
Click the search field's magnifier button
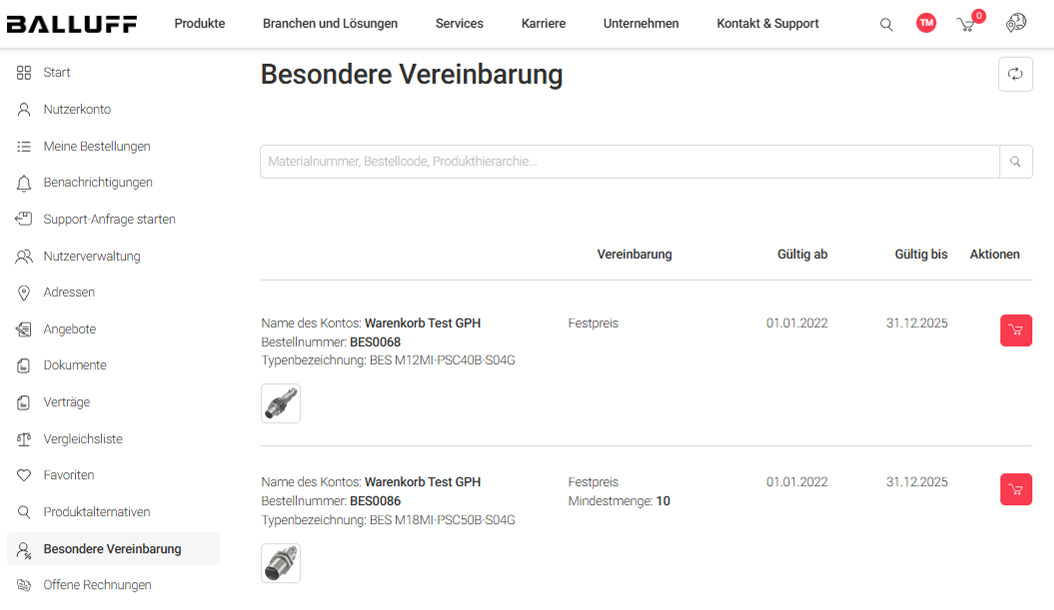coord(1016,161)
